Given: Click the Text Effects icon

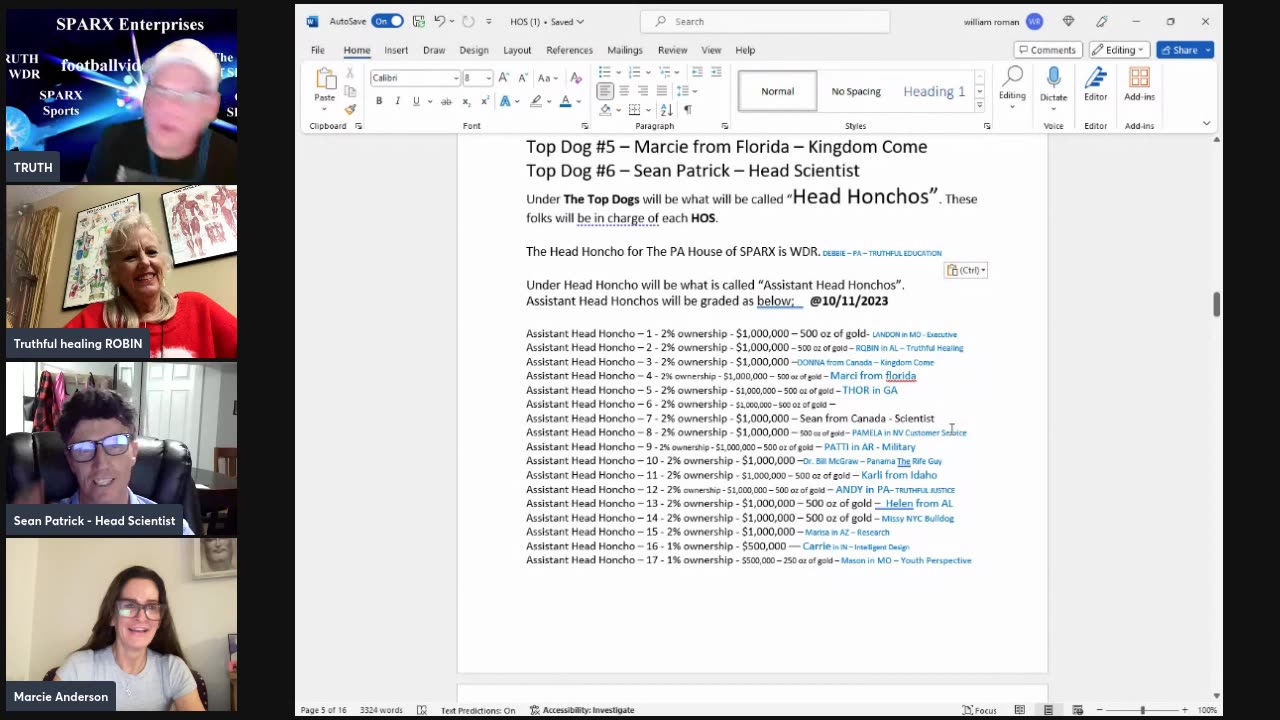Looking at the screenshot, I should [505, 101].
